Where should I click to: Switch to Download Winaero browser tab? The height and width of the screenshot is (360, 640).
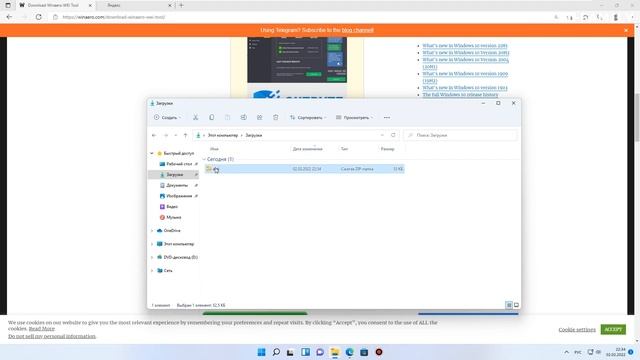pyautogui.click(x=56, y=5)
